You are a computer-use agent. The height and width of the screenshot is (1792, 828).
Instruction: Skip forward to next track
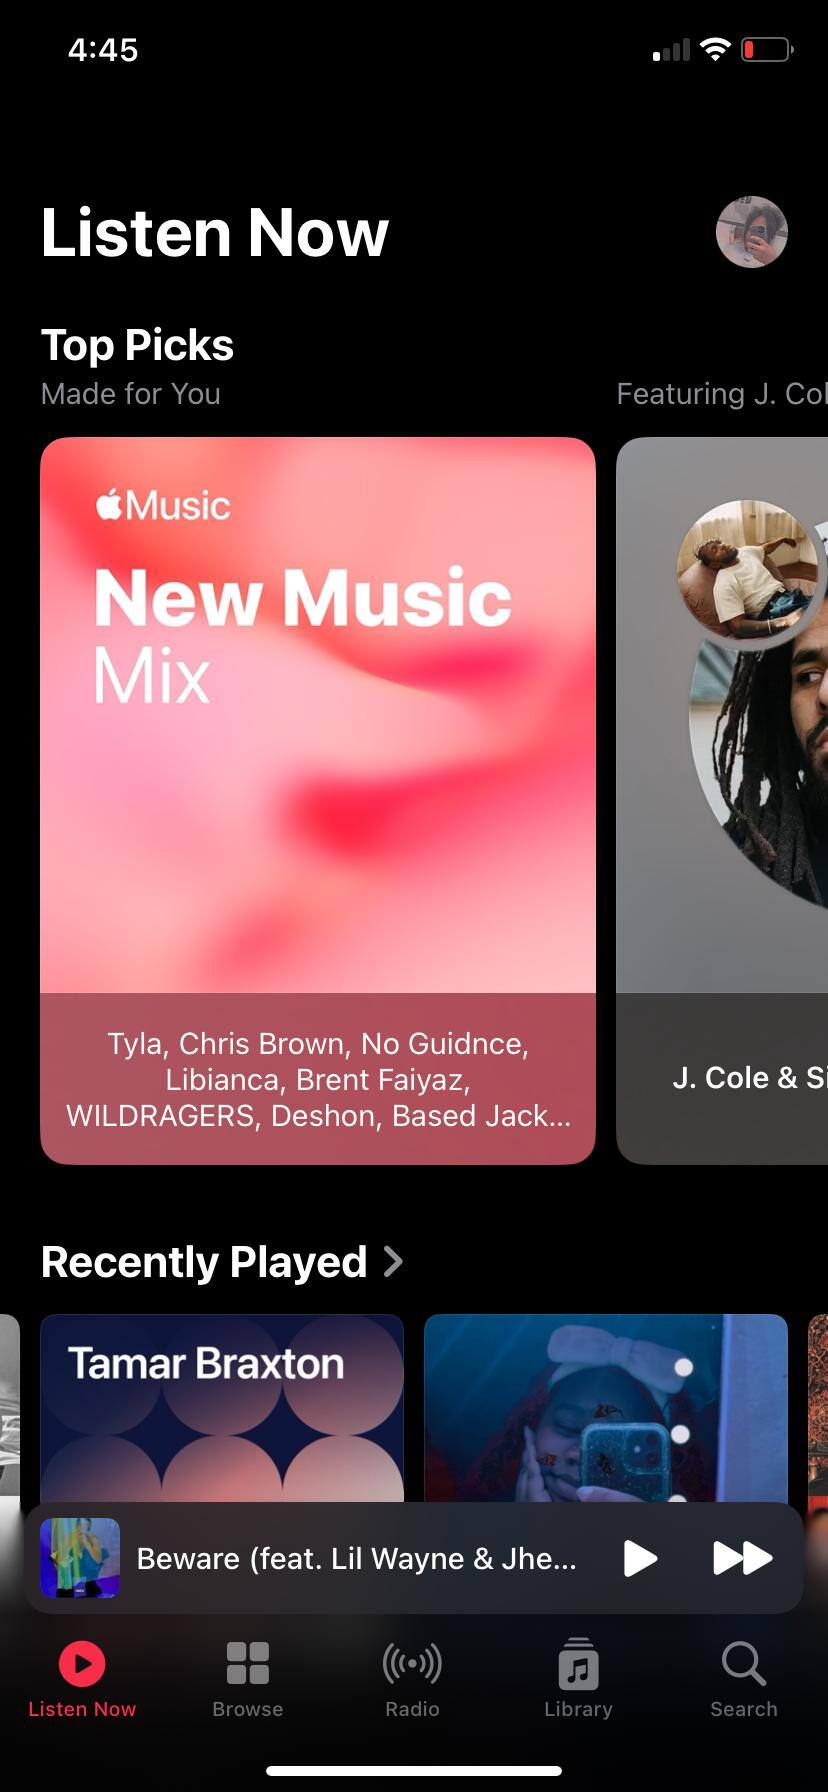click(x=742, y=1558)
